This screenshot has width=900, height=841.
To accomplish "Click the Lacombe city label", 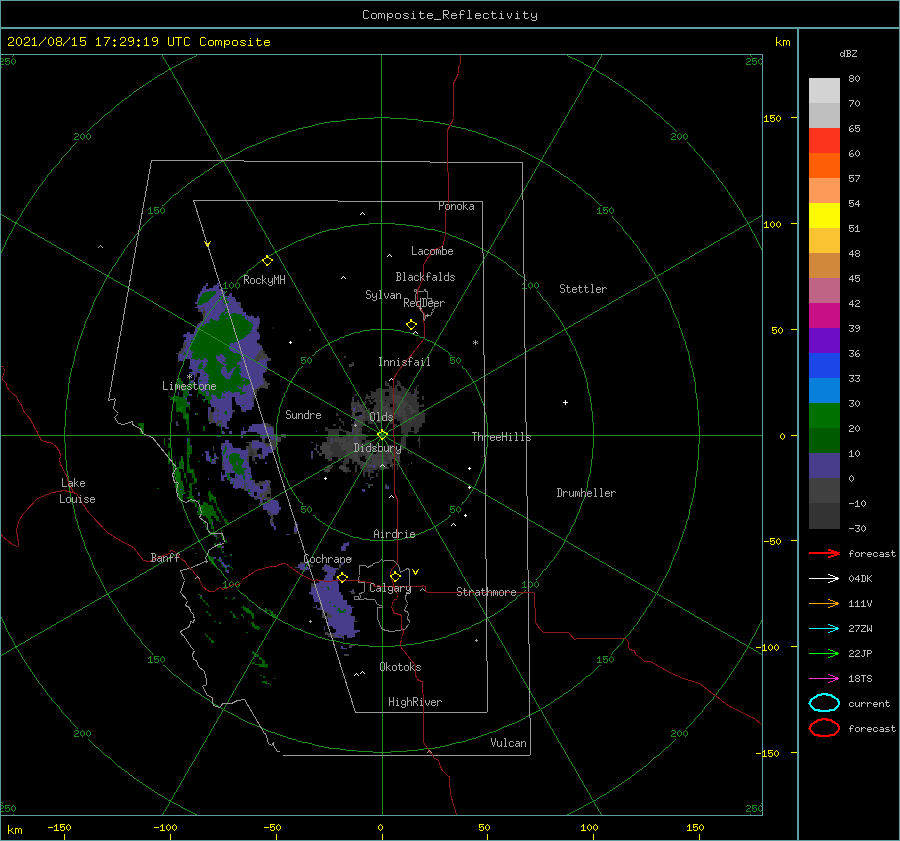I will point(432,251).
